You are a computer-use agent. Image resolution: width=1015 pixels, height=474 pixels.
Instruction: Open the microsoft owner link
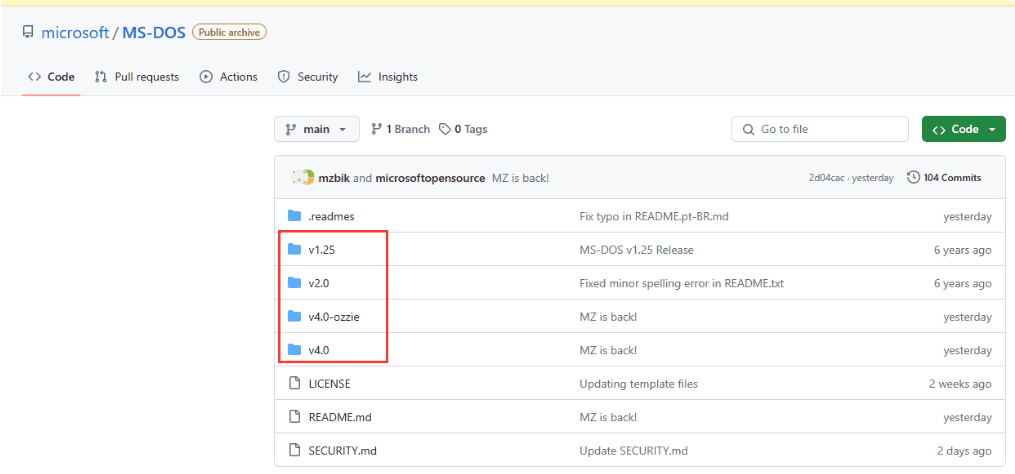tap(75, 32)
